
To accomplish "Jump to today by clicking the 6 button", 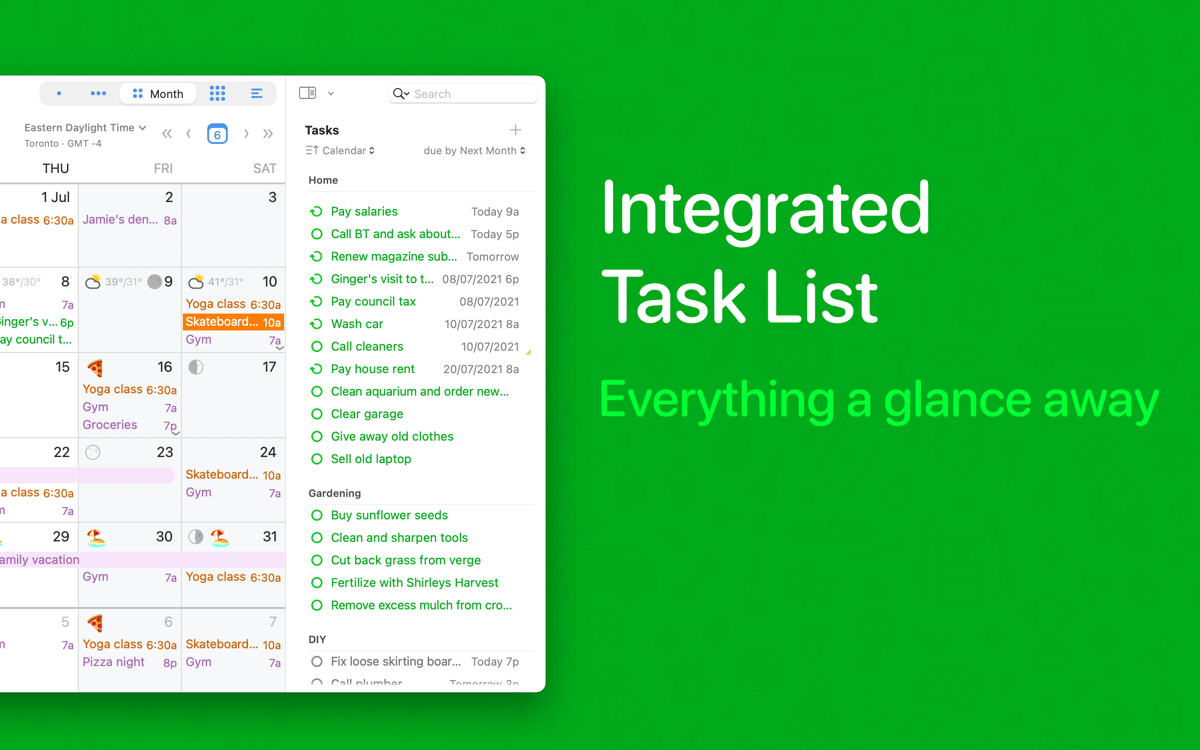I will click(217, 133).
